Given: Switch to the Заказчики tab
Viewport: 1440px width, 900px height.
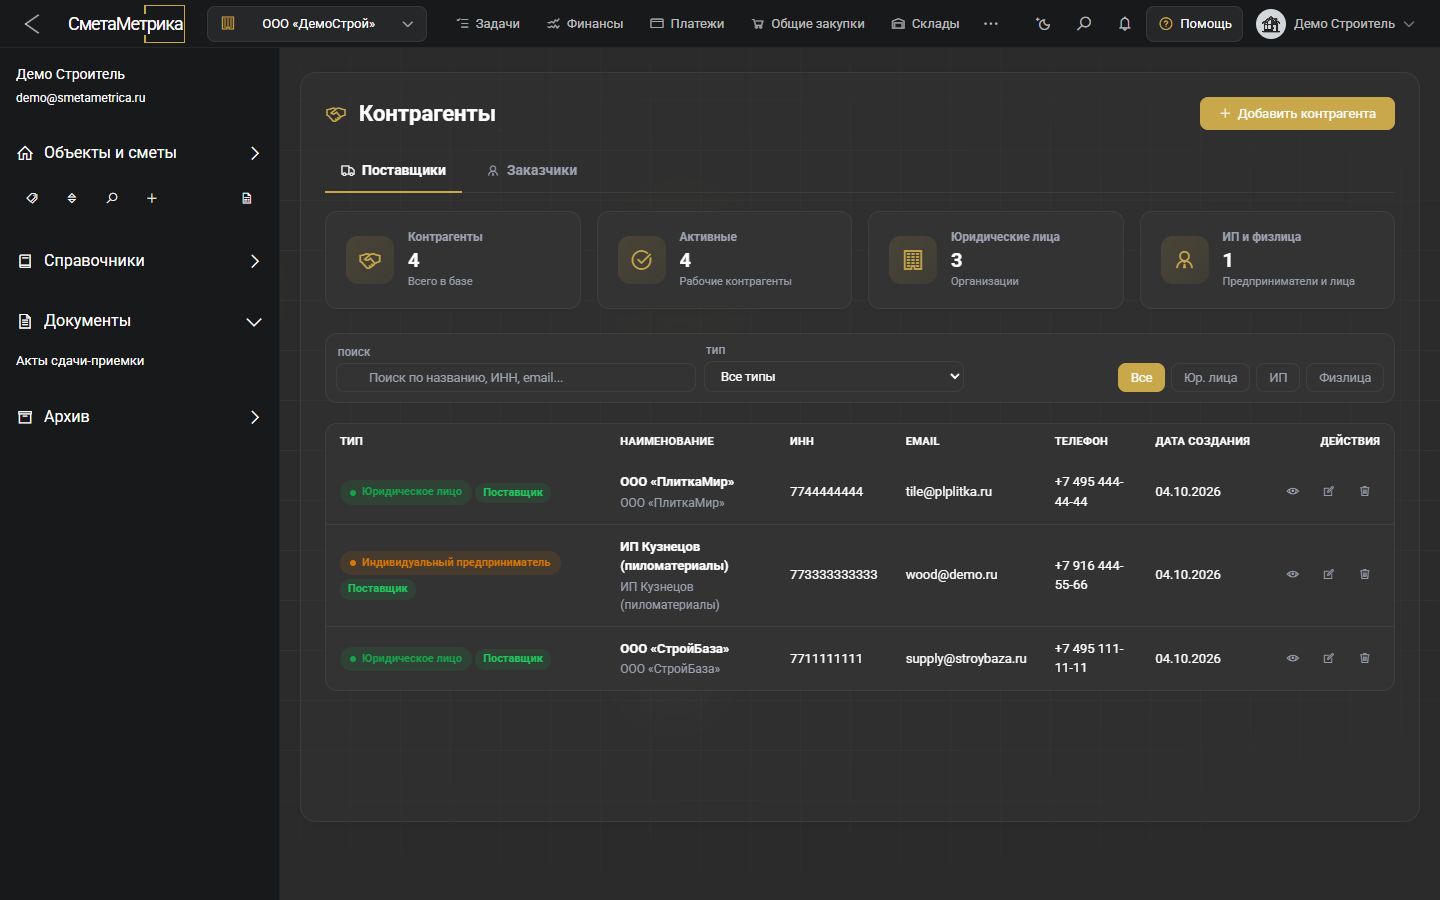Looking at the screenshot, I should click(532, 171).
